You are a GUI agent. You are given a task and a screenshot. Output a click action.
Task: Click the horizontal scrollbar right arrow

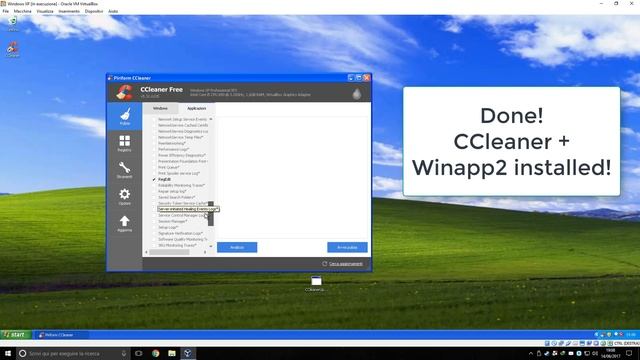click(x=205, y=252)
